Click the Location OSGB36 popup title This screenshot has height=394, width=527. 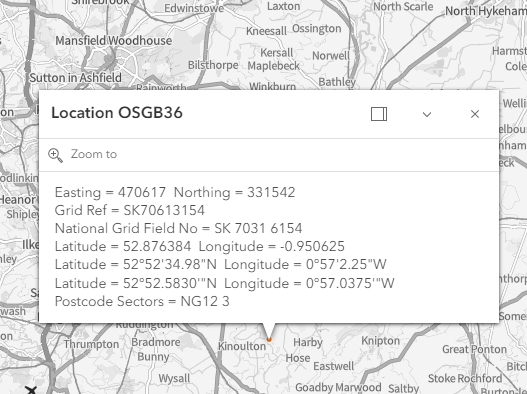click(x=117, y=113)
